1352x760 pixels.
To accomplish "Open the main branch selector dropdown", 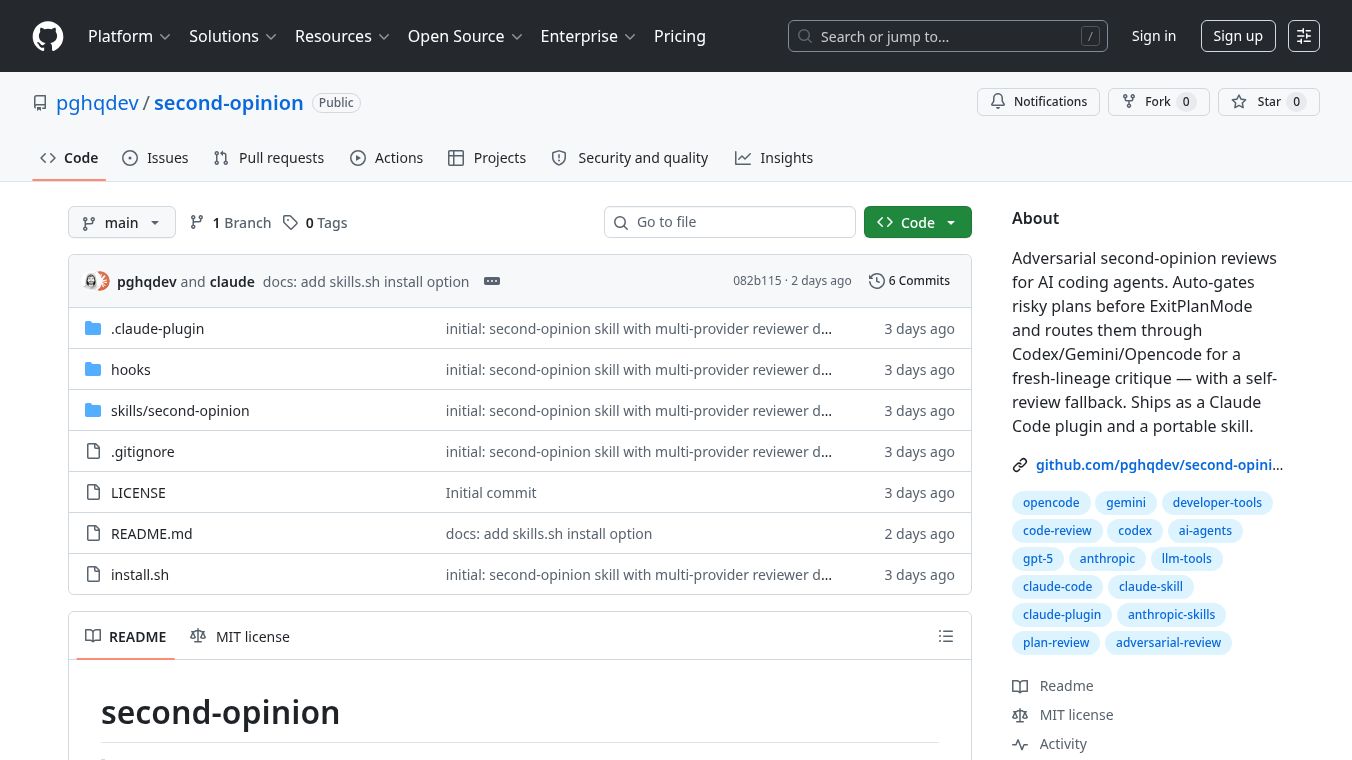I will 122,222.
